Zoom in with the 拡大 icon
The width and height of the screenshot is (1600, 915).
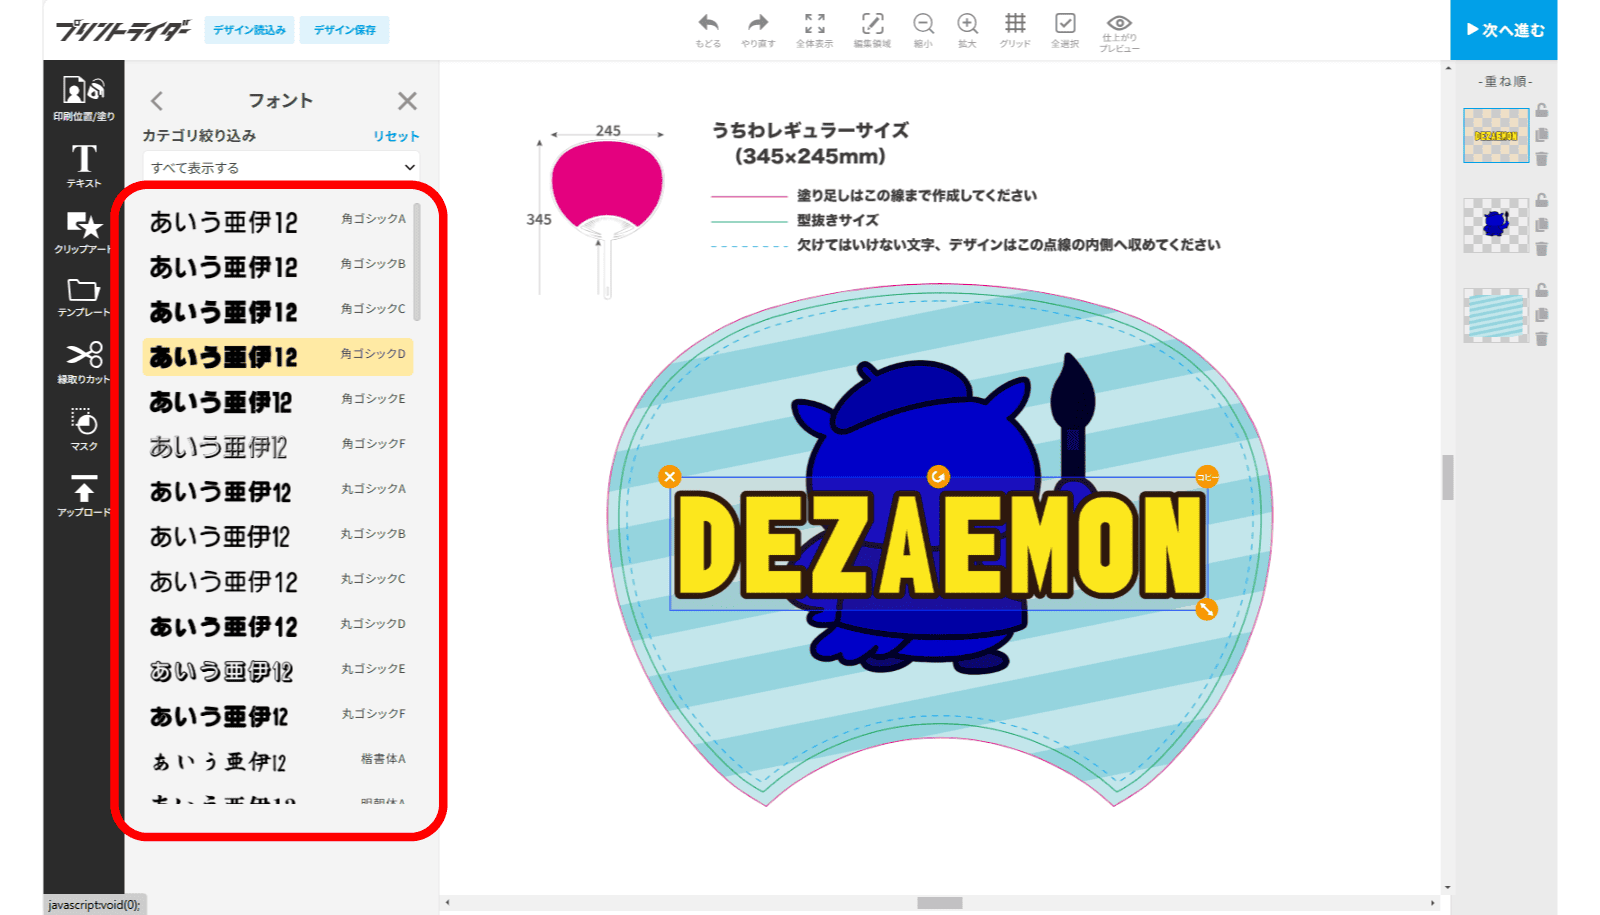pos(967,30)
